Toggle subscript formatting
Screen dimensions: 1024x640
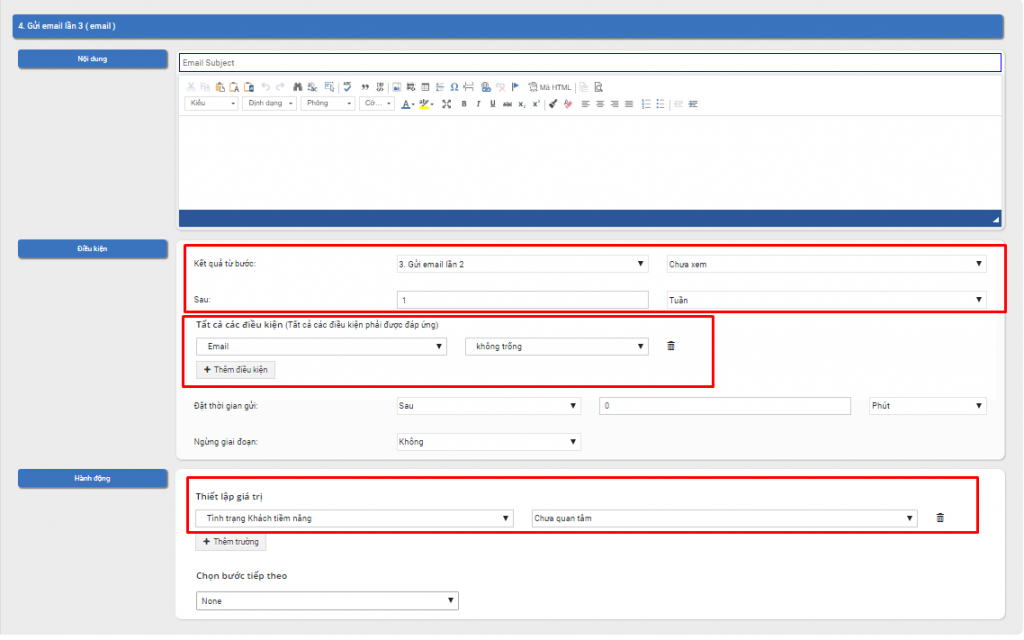point(522,104)
